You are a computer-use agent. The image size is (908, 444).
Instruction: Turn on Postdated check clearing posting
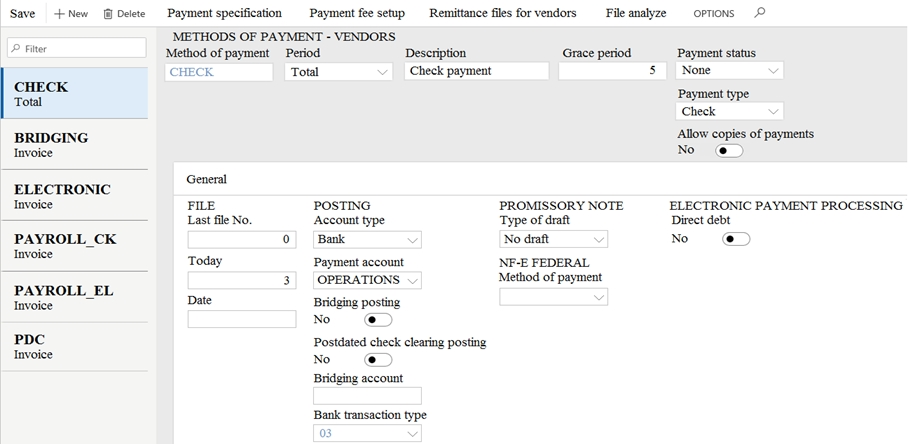tap(378, 360)
